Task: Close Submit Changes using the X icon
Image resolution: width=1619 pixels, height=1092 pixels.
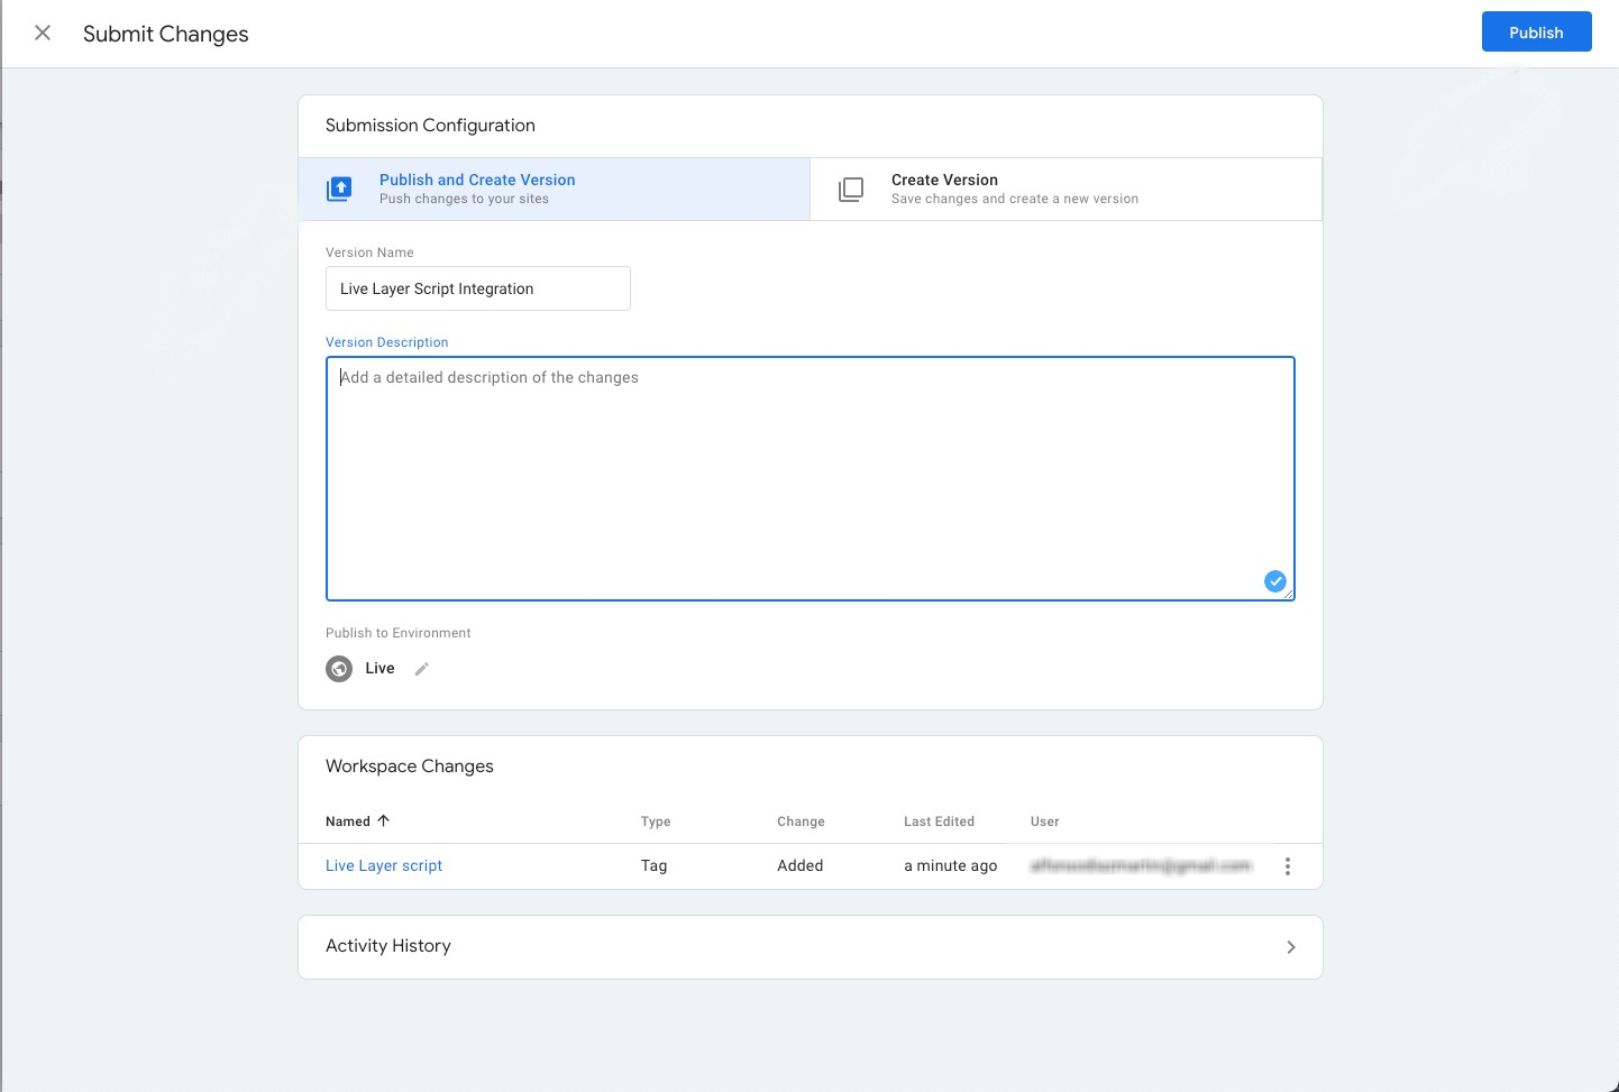Action: [x=42, y=33]
